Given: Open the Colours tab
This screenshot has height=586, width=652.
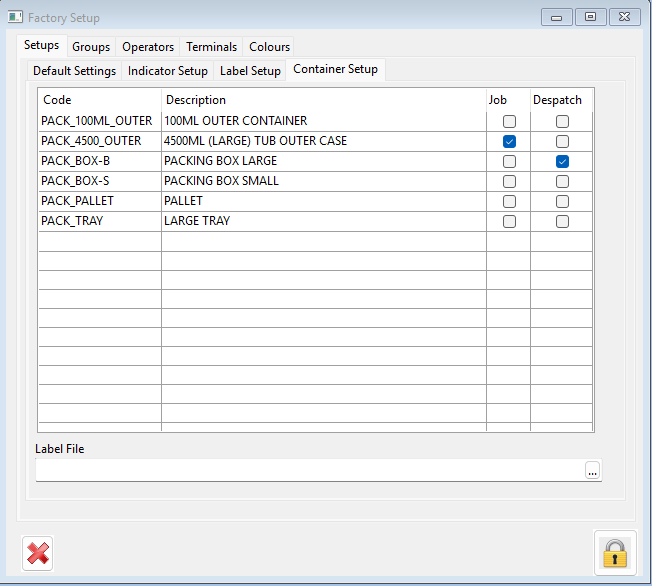Looking at the screenshot, I should point(269,47).
